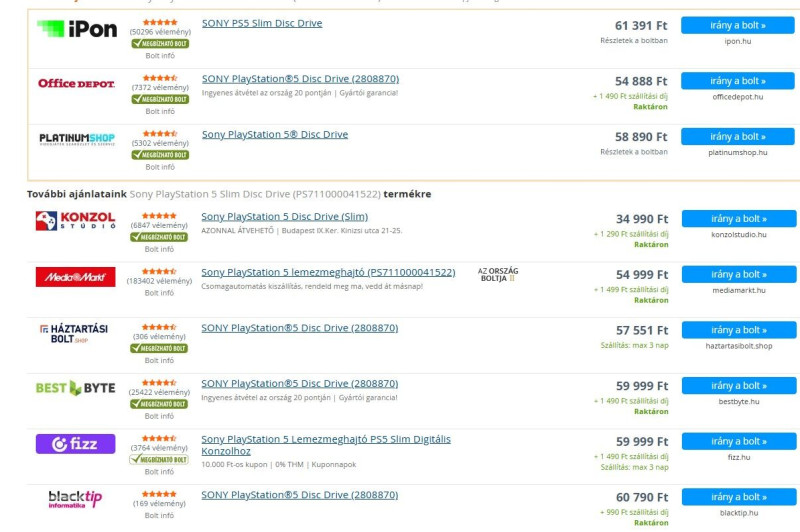Click the iPon shop logo
The height and width of the screenshot is (532, 800).
(77, 29)
